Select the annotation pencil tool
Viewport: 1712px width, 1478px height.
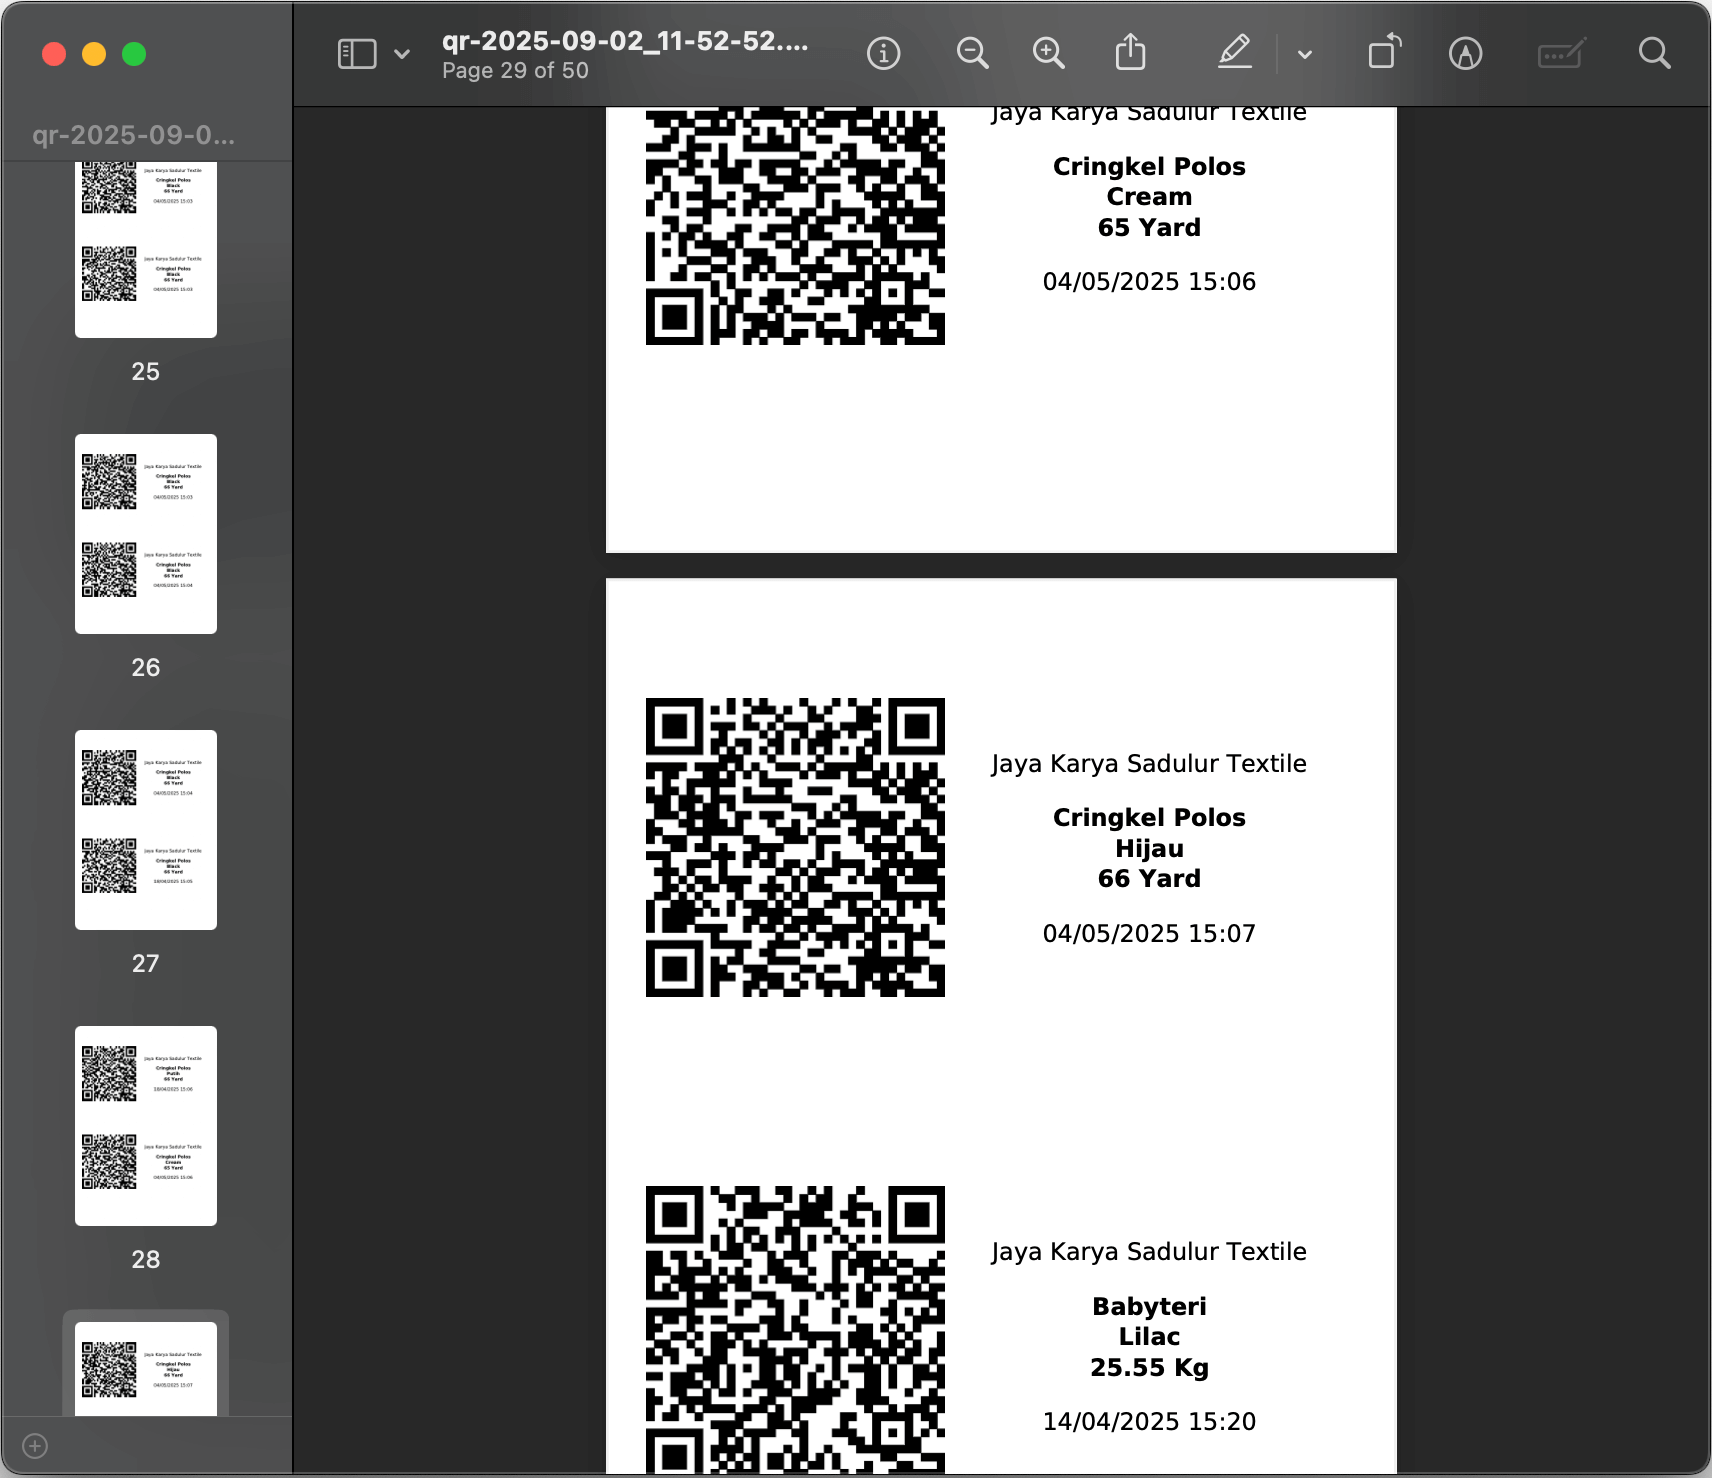(1464, 52)
